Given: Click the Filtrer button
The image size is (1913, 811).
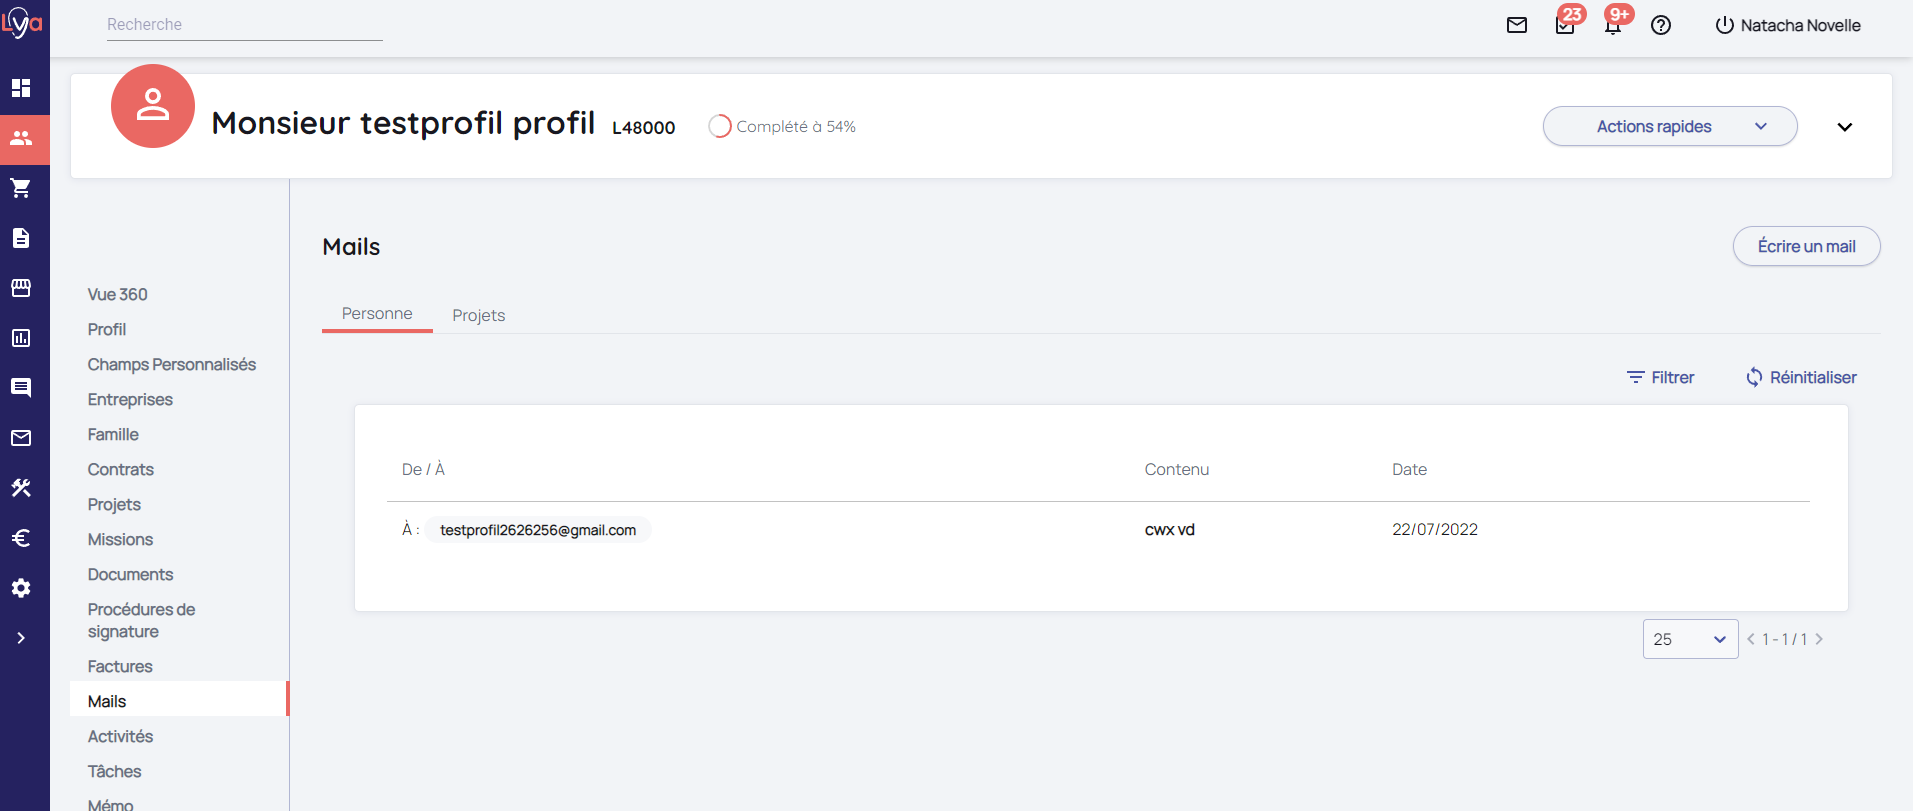Looking at the screenshot, I should pos(1660,377).
